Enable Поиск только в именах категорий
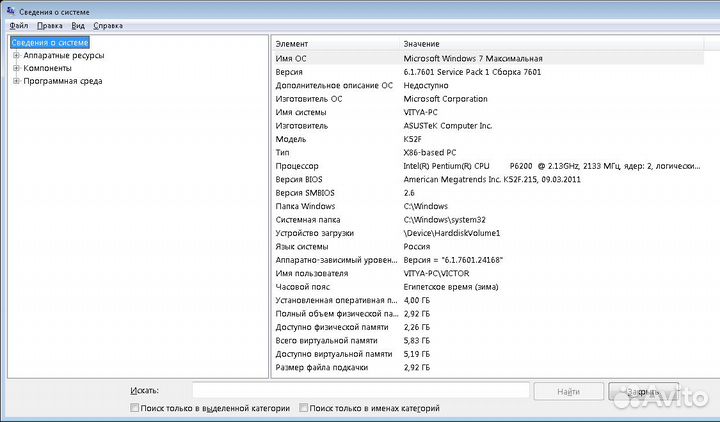Image resolution: width=720 pixels, height=422 pixels. click(304, 408)
